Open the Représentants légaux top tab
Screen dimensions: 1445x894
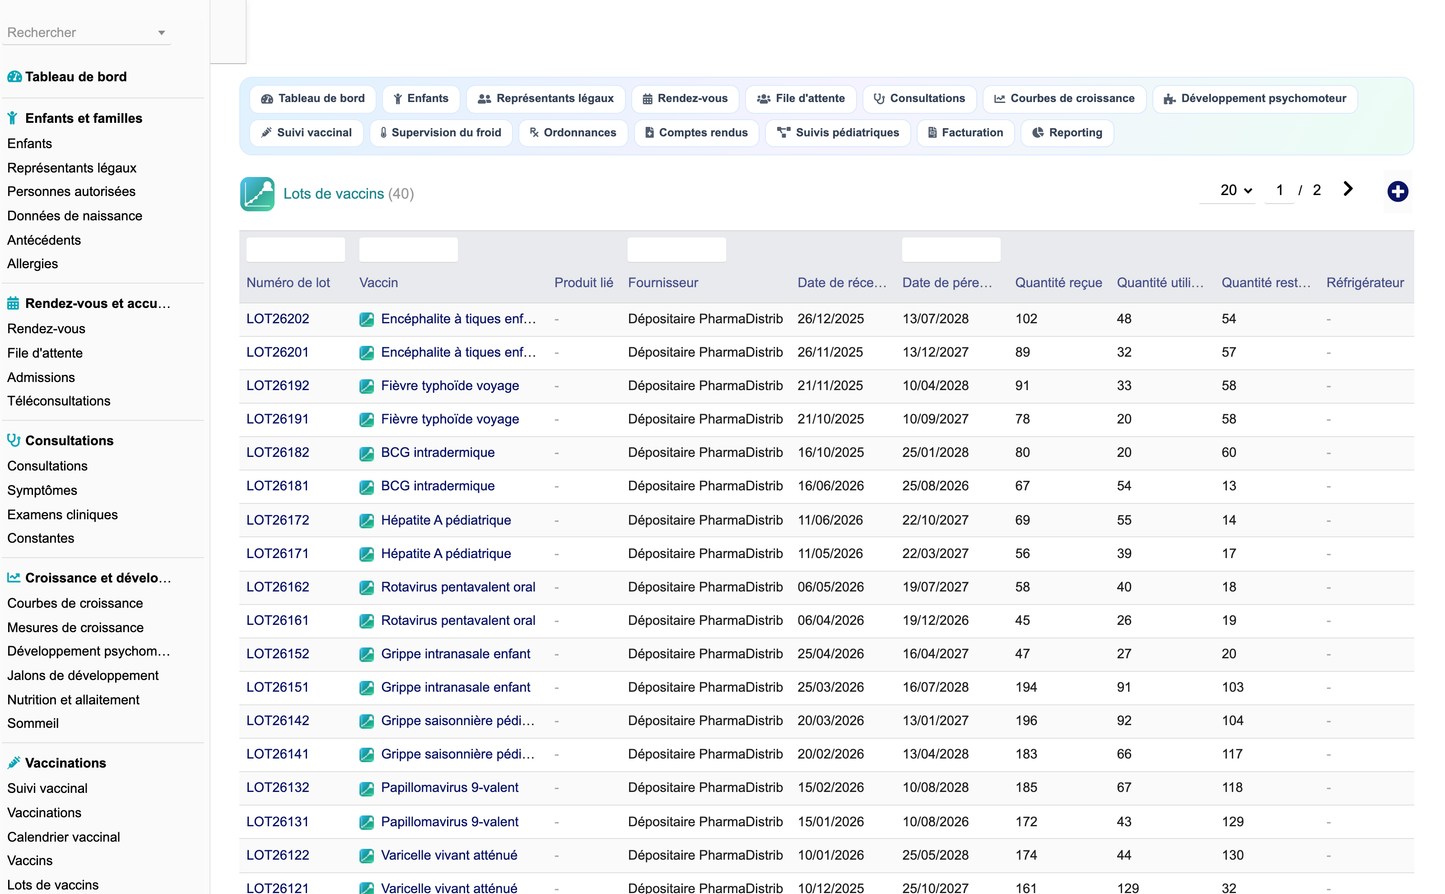pos(546,99)
